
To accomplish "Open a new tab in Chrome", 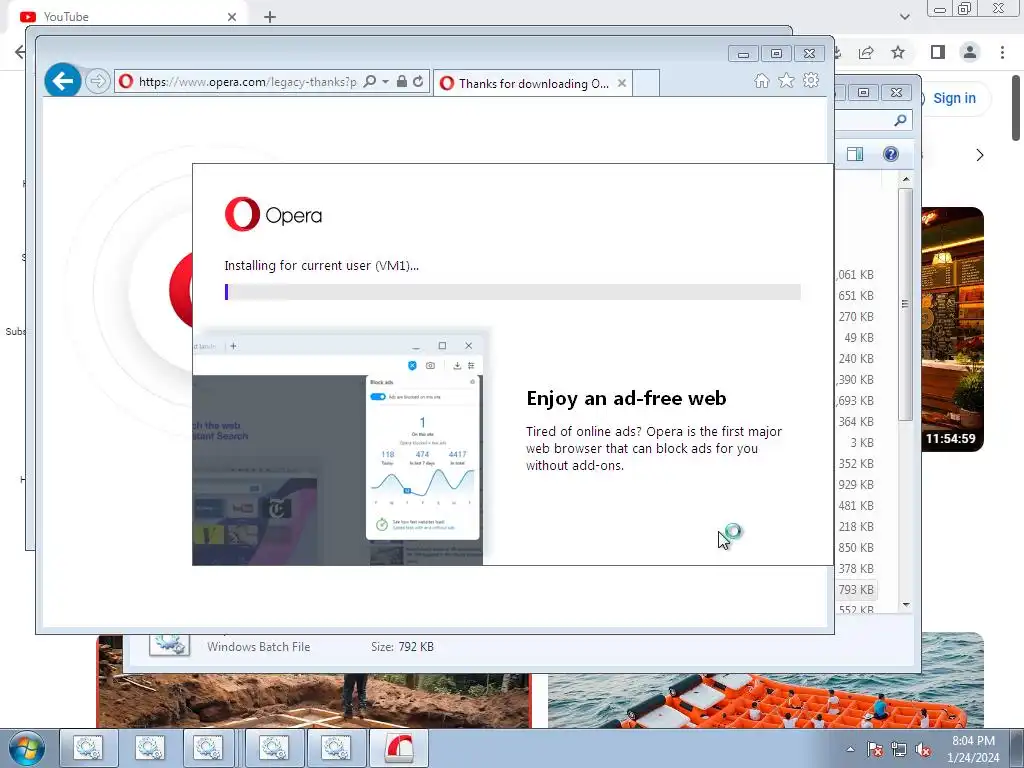I will [x=270, y=17].
